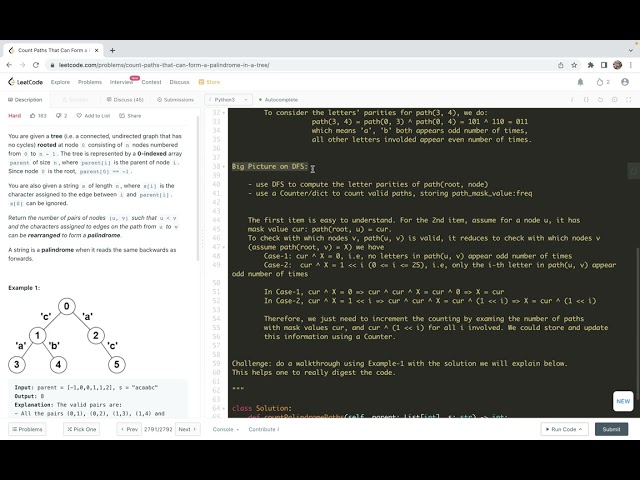Enter editor full screen mode
The height and width of the screenshot is (480, 640).
tap(629, 100)
